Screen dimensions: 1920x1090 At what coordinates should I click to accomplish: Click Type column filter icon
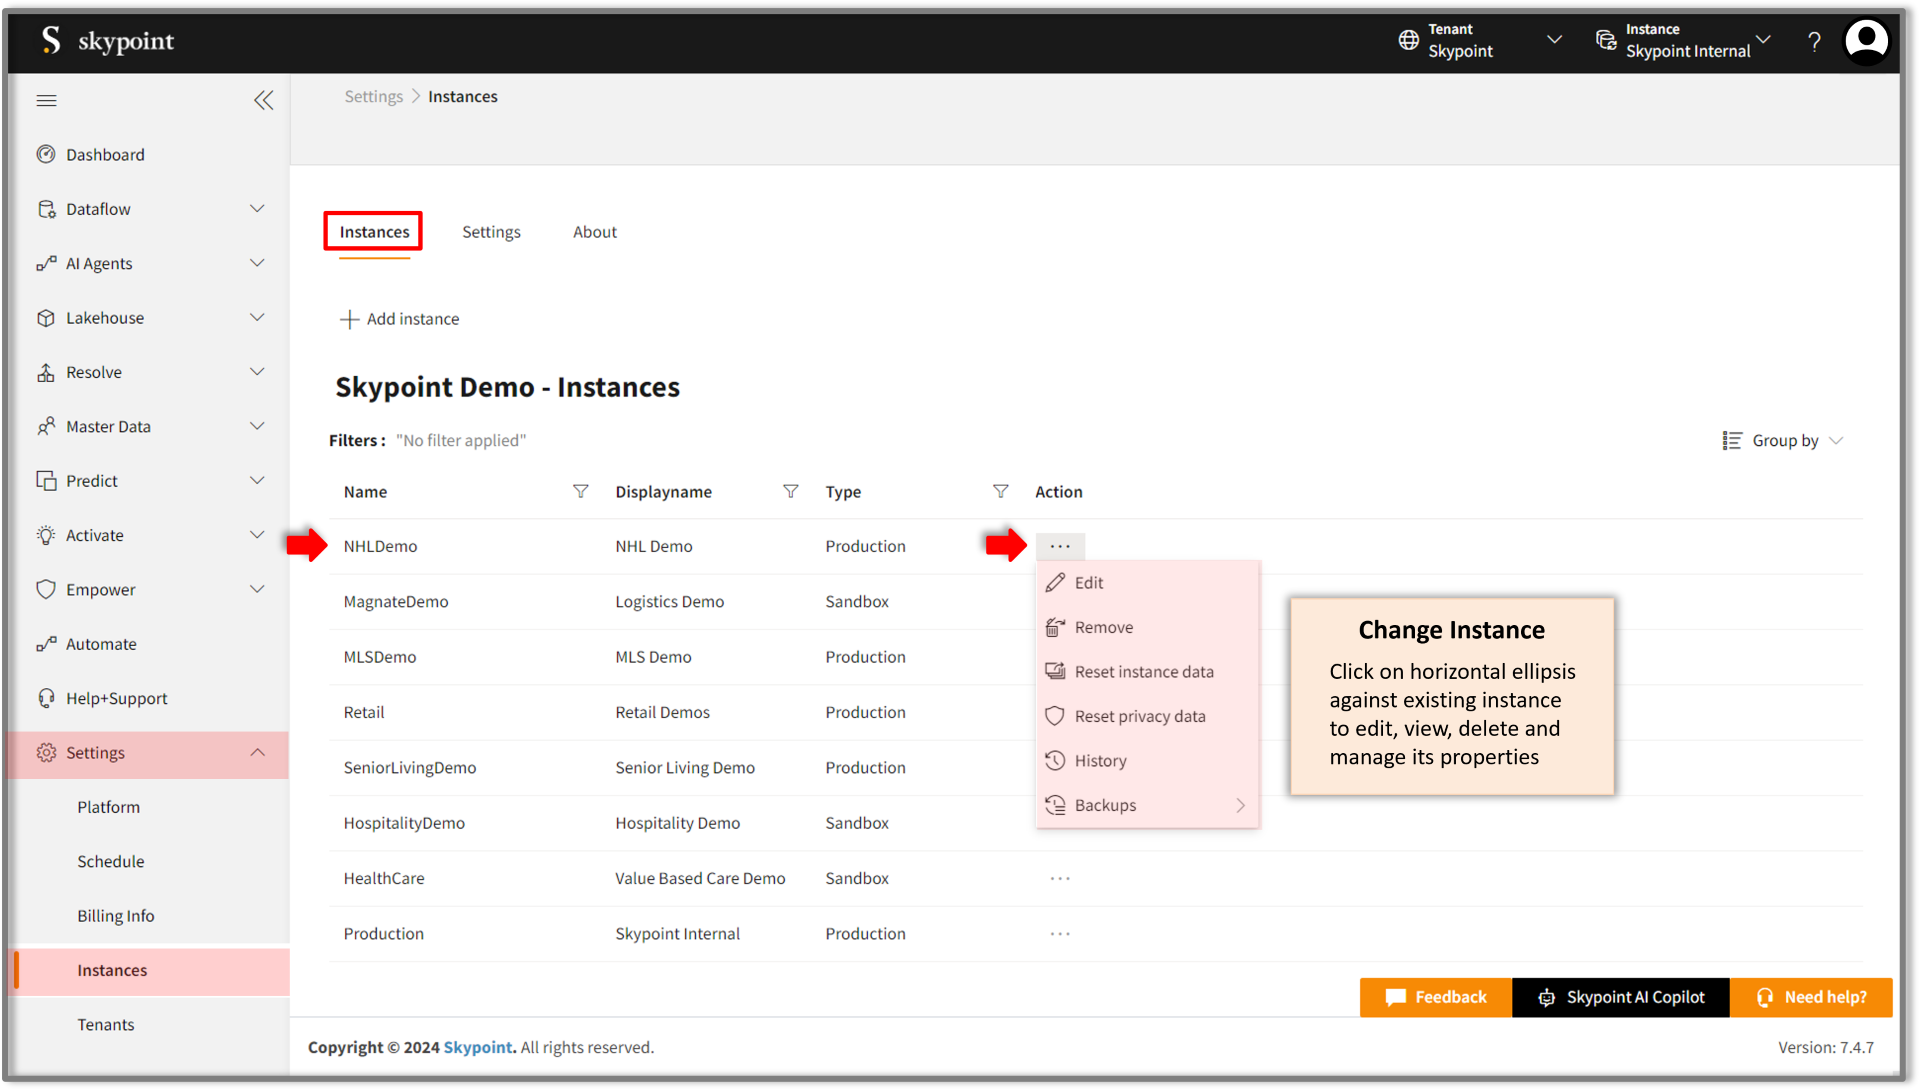click(x=1000, y=491)
